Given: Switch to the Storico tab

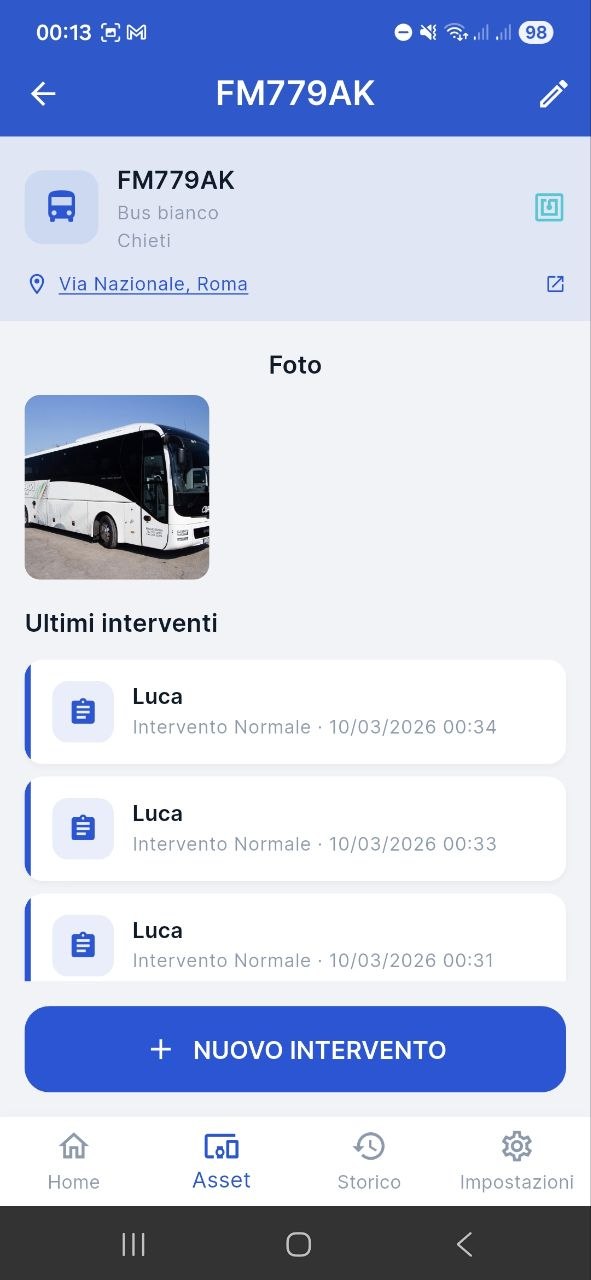Looking at the screenshot, I should (x=369, y=1160).
